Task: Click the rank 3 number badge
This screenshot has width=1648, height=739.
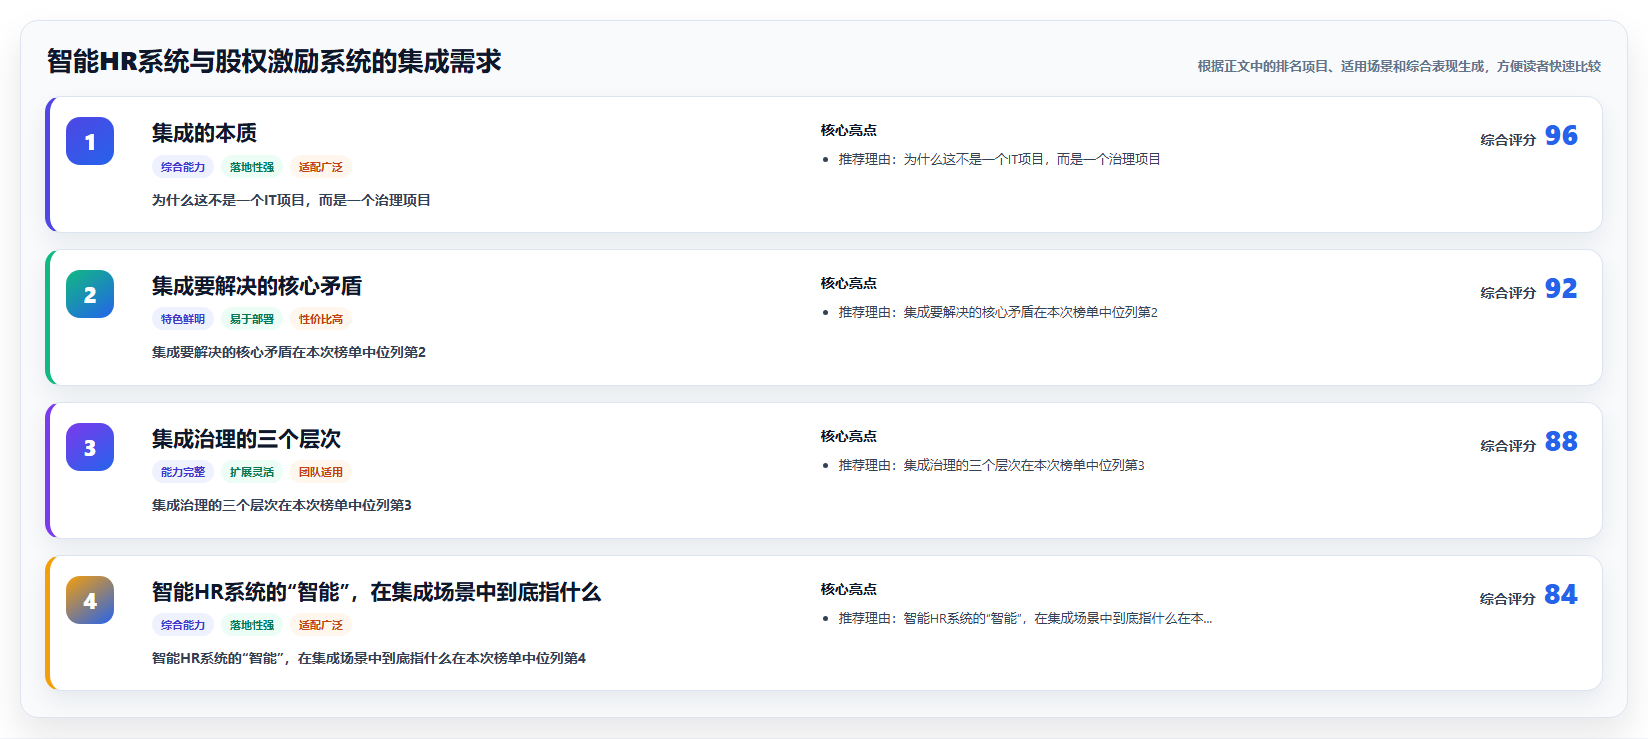Action: pos(90,447)
